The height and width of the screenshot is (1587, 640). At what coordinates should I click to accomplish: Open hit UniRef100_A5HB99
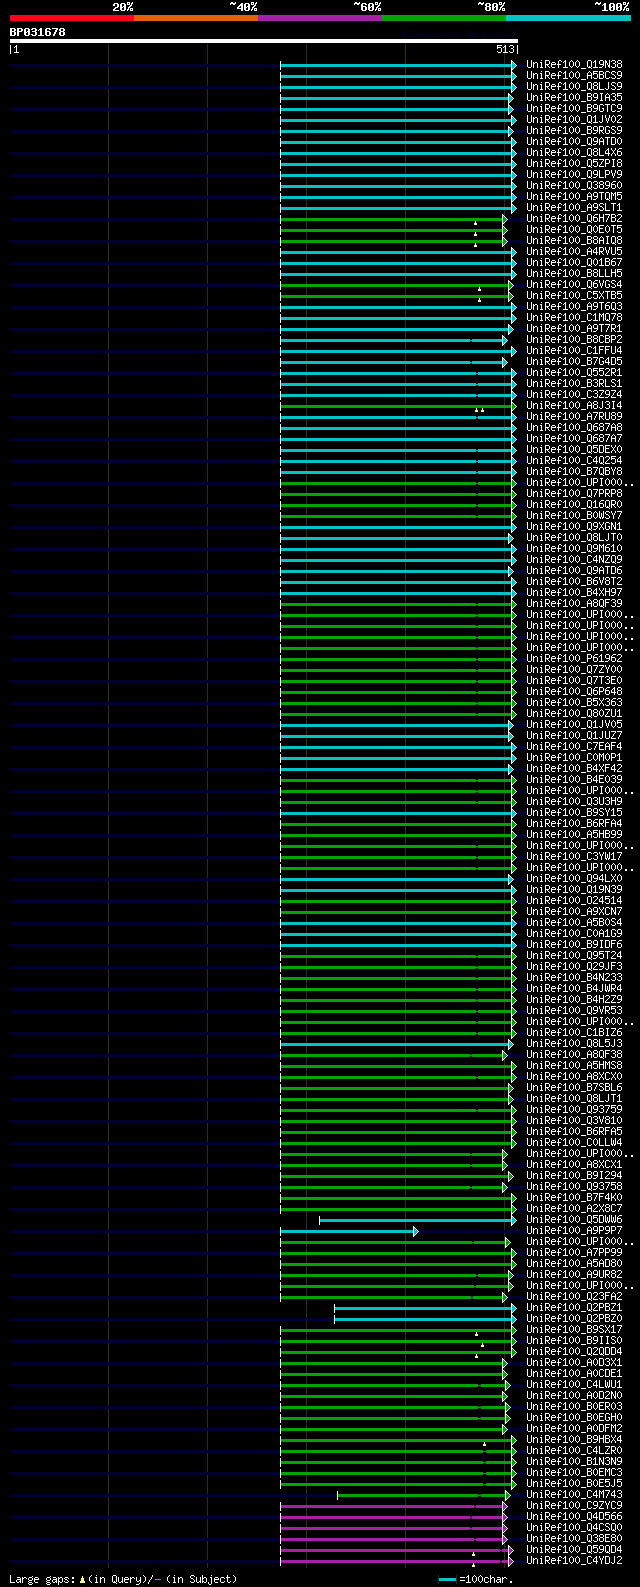(x=574, y=835)
